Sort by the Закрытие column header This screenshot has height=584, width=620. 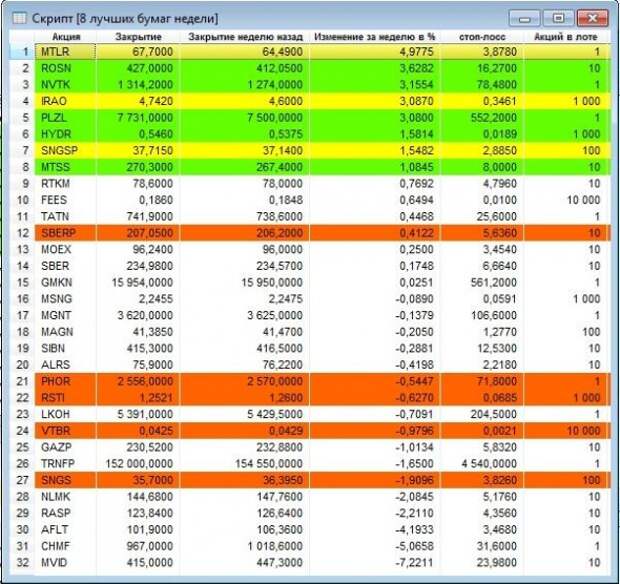tap(138, 37)
